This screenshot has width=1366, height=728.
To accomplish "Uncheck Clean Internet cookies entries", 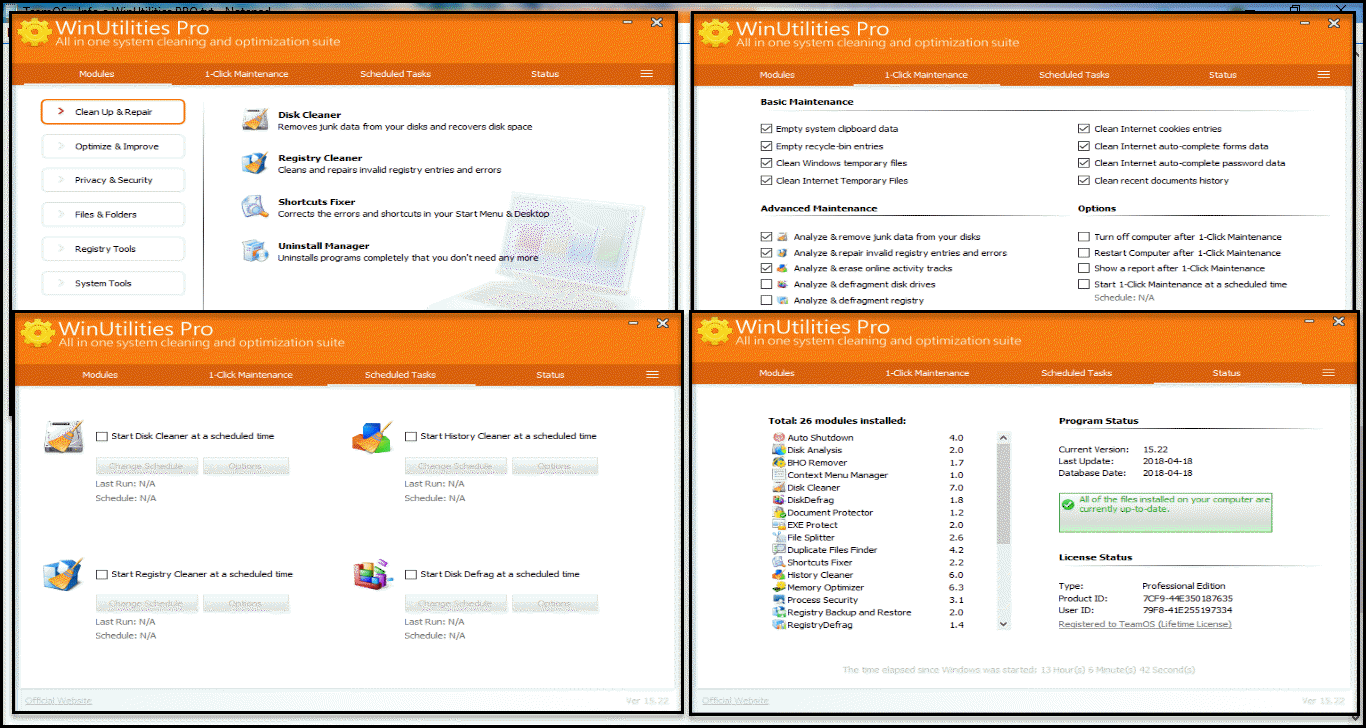I will click(1084, 129).
